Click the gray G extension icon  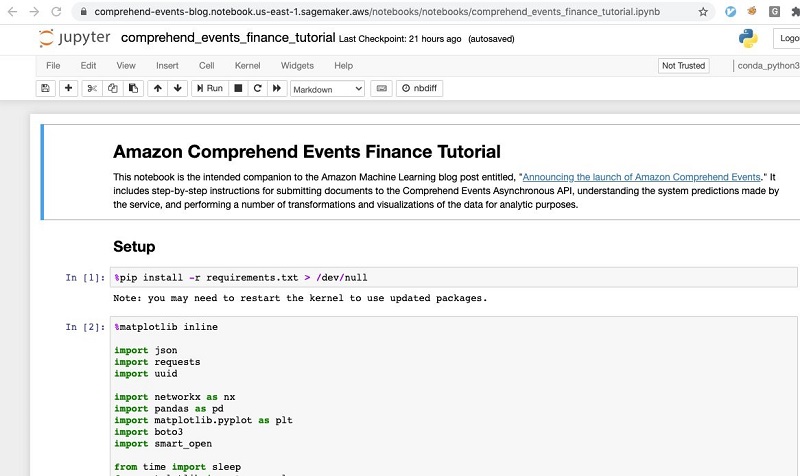point(774,11)
